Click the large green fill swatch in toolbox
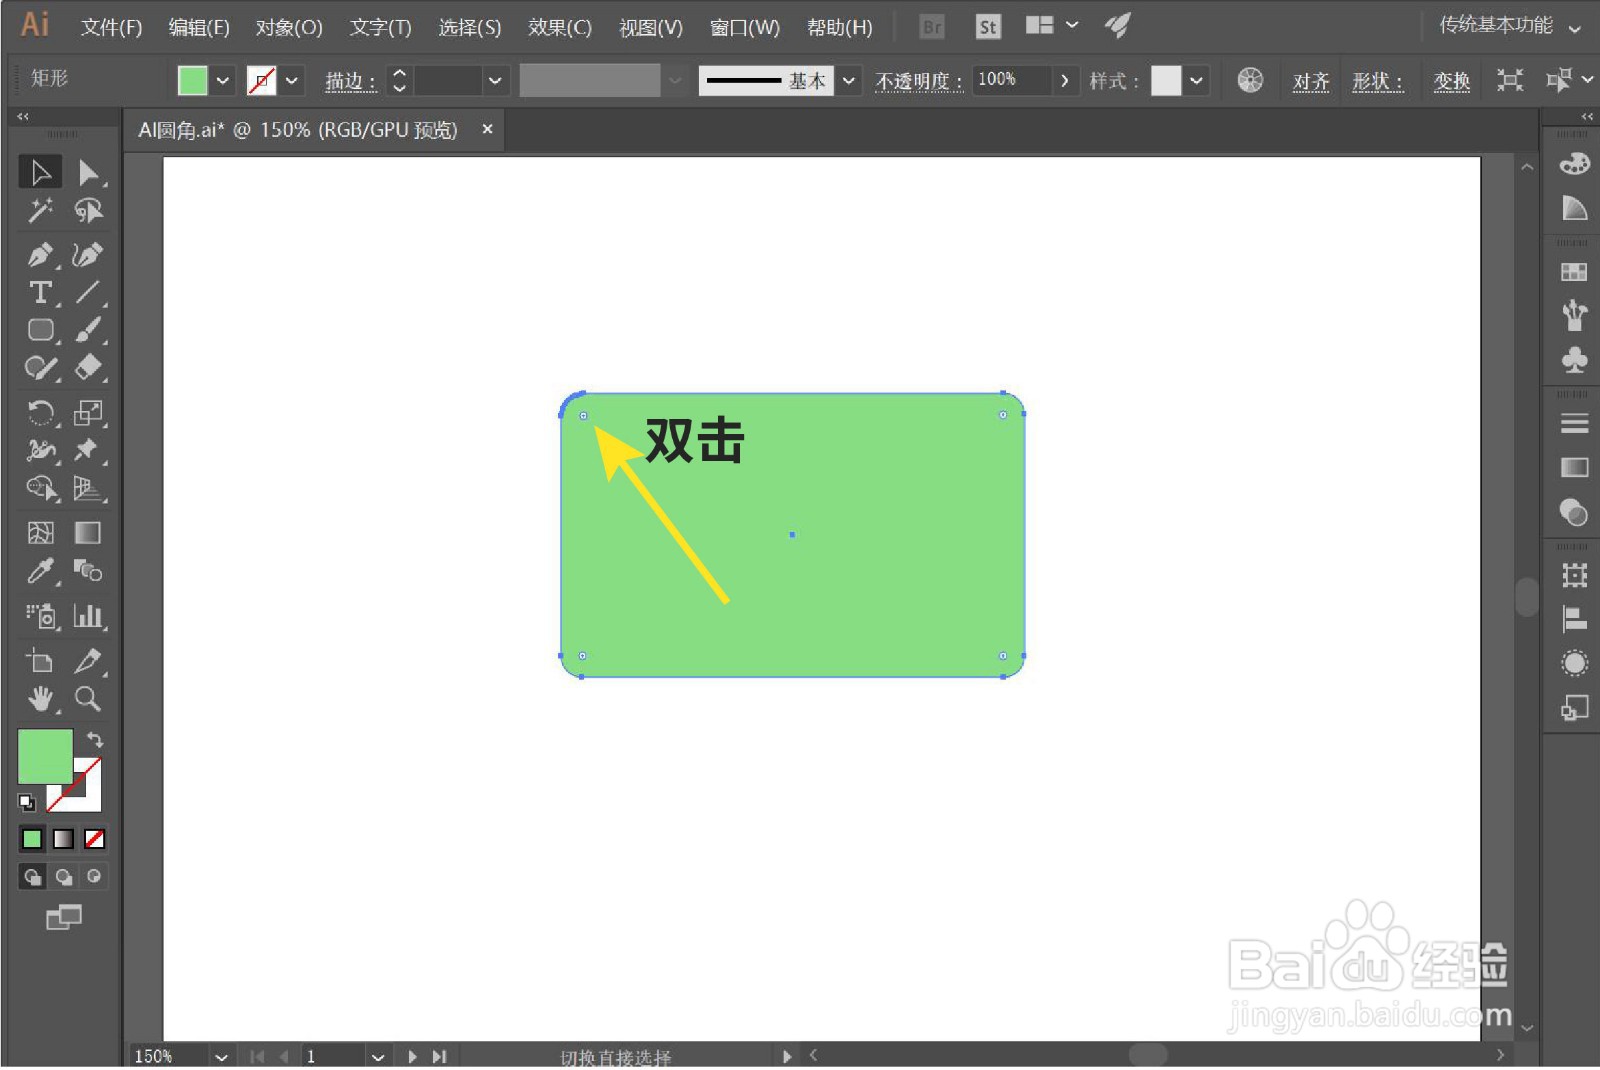 (x=45, y=756)
